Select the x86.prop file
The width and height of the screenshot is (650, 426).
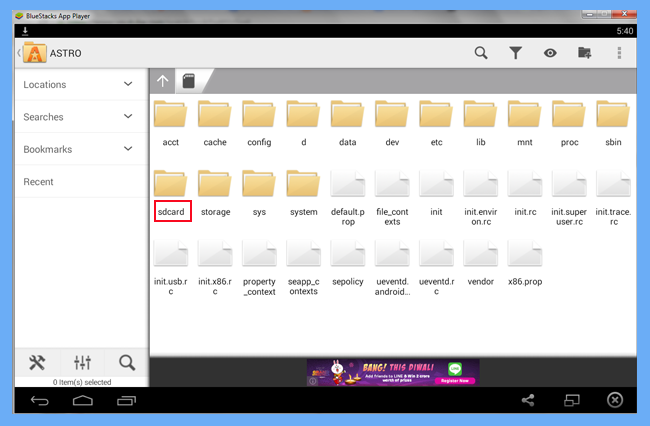coord(525,263)
